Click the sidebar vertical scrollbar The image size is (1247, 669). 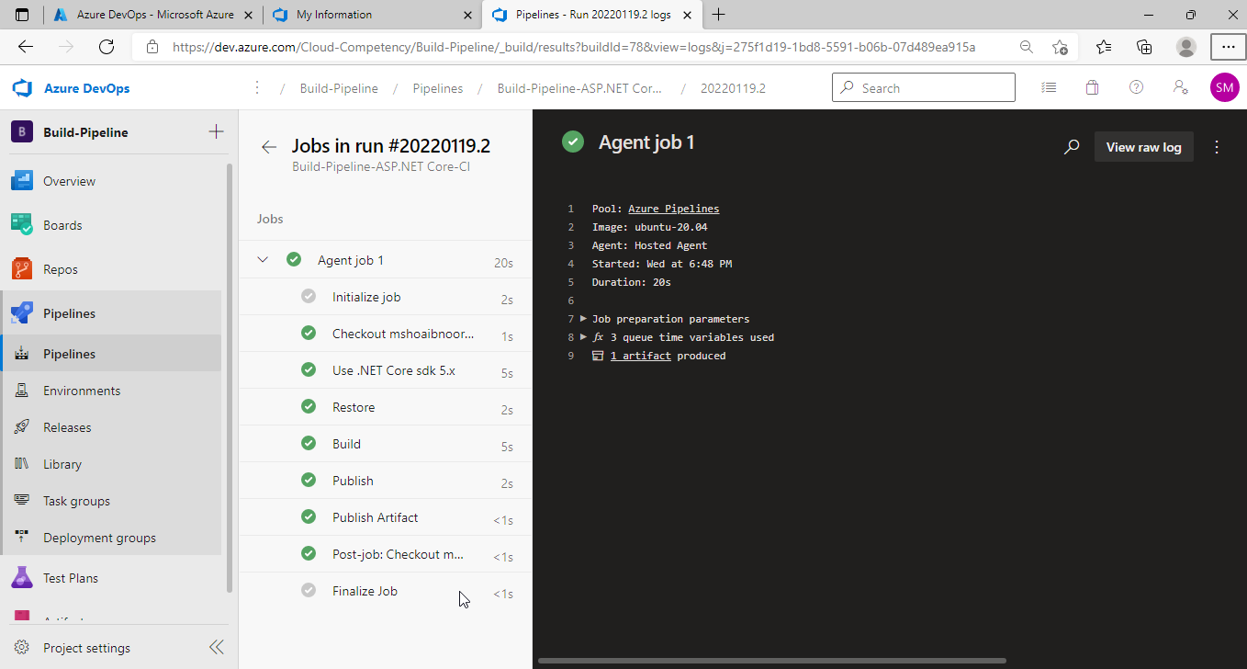(x=230, y=378)
